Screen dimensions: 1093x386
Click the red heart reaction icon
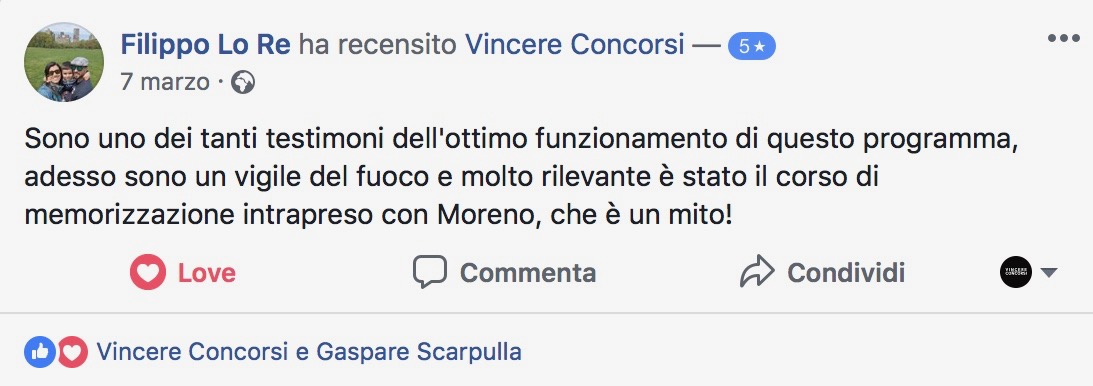[72, 352]
